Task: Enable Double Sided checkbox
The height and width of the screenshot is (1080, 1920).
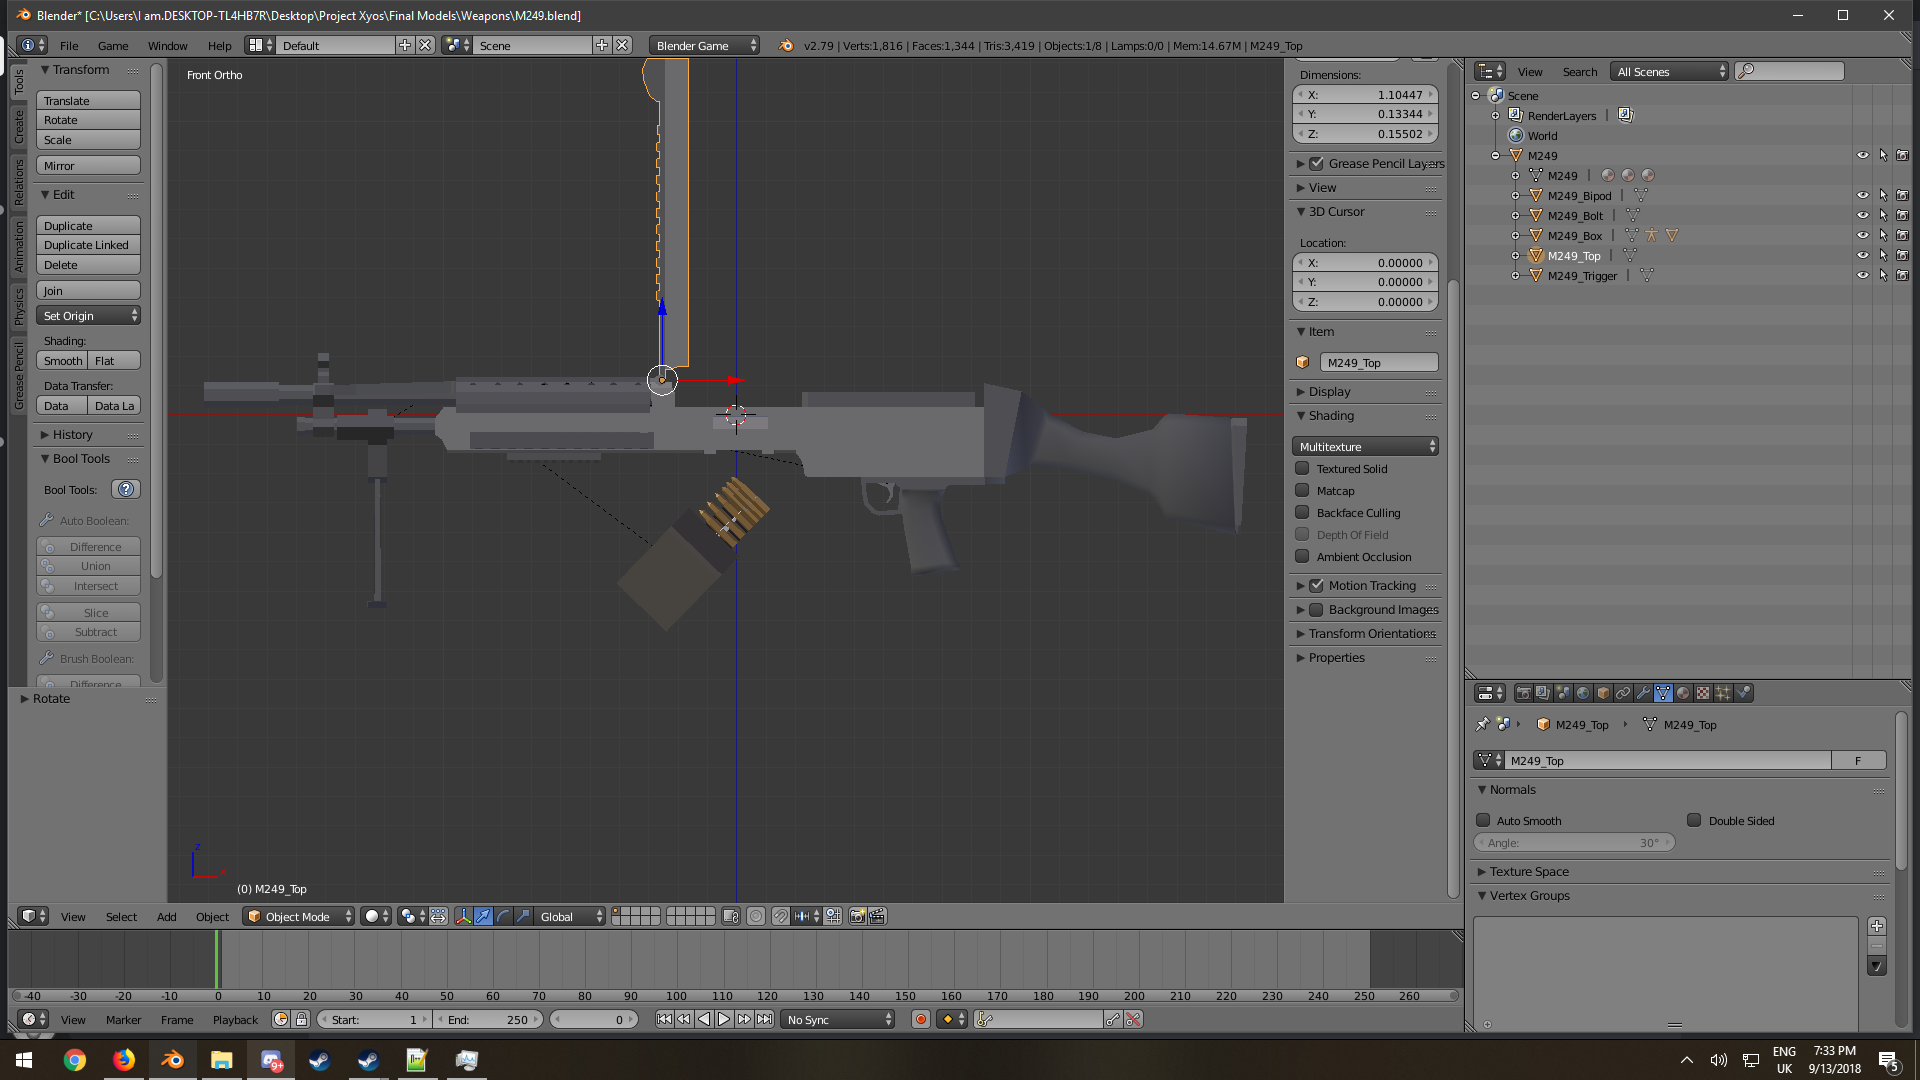Action: tap(1694, 820)
